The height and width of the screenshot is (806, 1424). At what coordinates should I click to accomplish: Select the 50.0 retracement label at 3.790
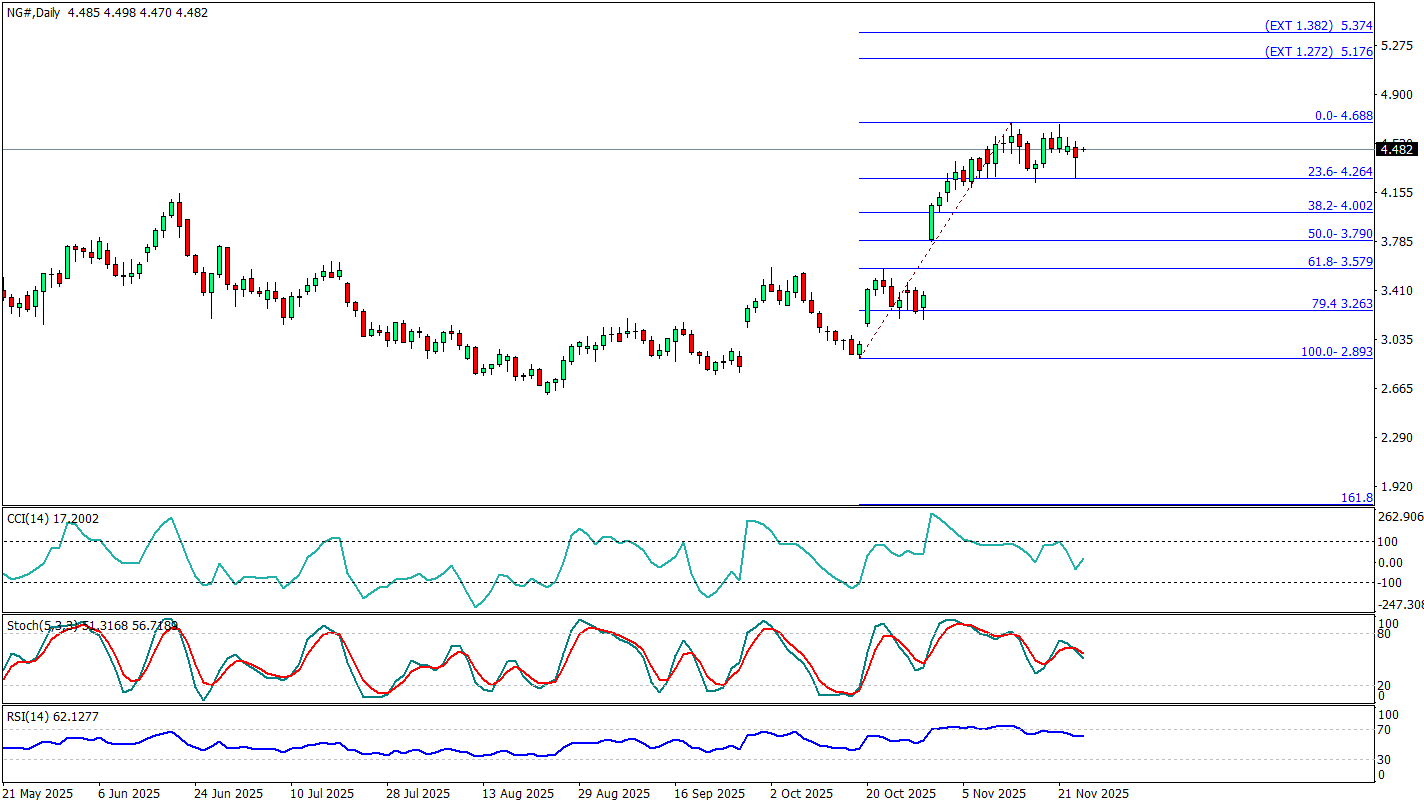[1340, 233]
